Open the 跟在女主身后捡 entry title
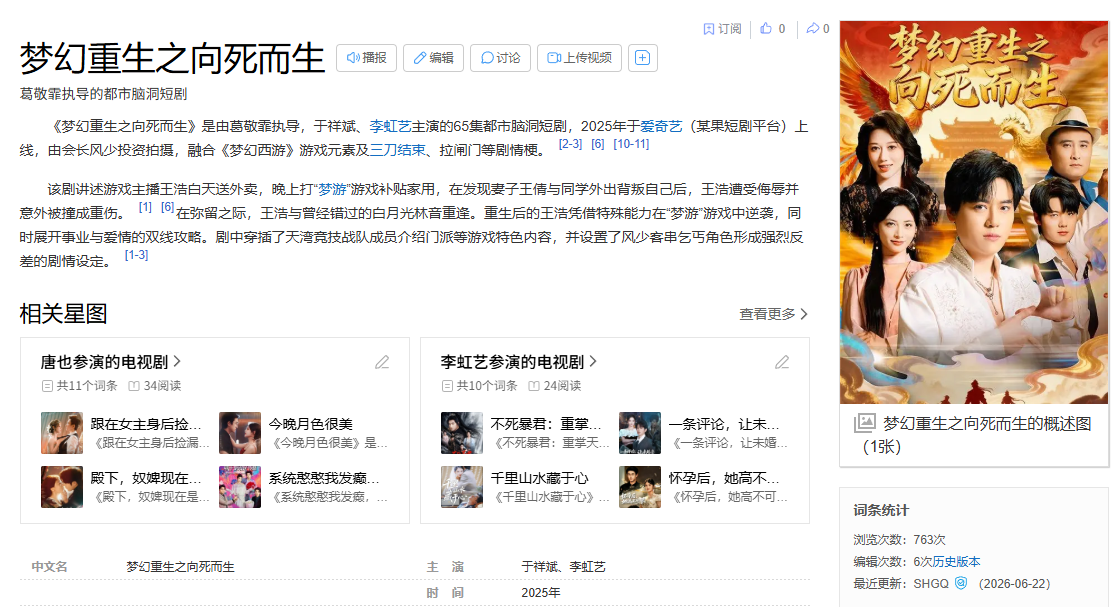1112x607 pixels. tap(146, 424)
